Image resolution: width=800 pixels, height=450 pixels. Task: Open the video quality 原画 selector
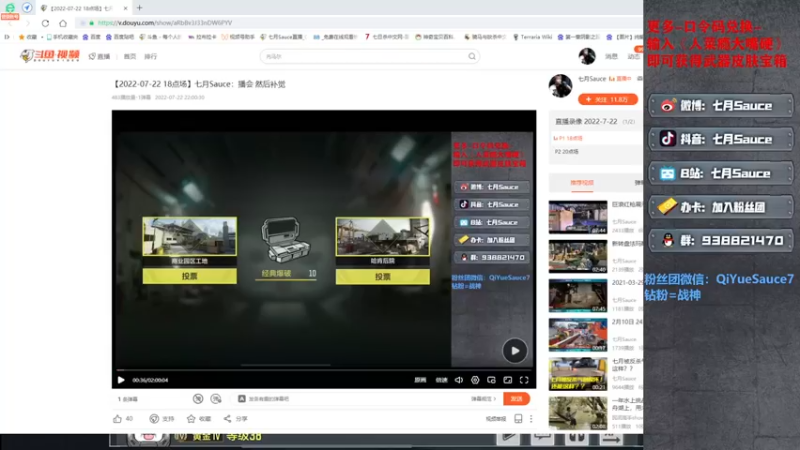tap(420, 380)
